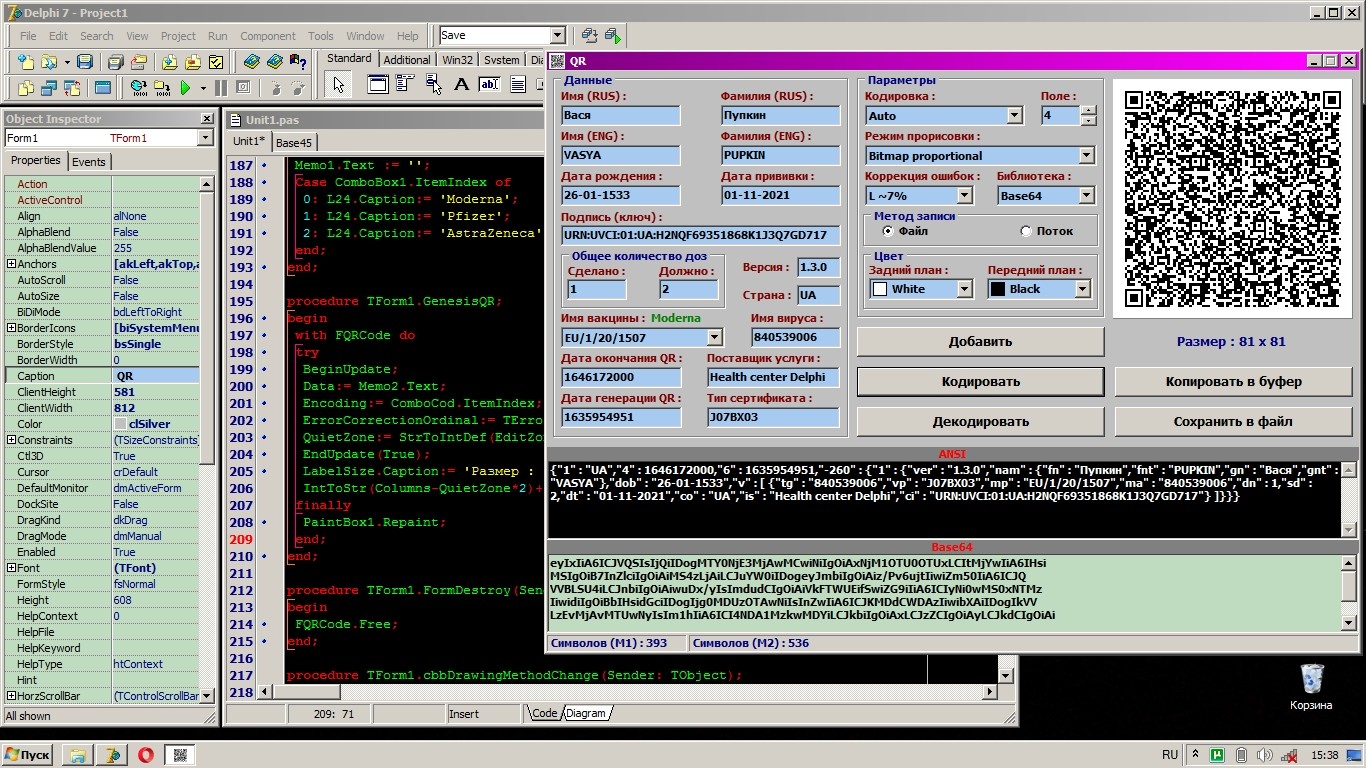Click the Set debug desktop icon
The width and height of the screenshot is (1366, 768).
(x=612, y=35)
